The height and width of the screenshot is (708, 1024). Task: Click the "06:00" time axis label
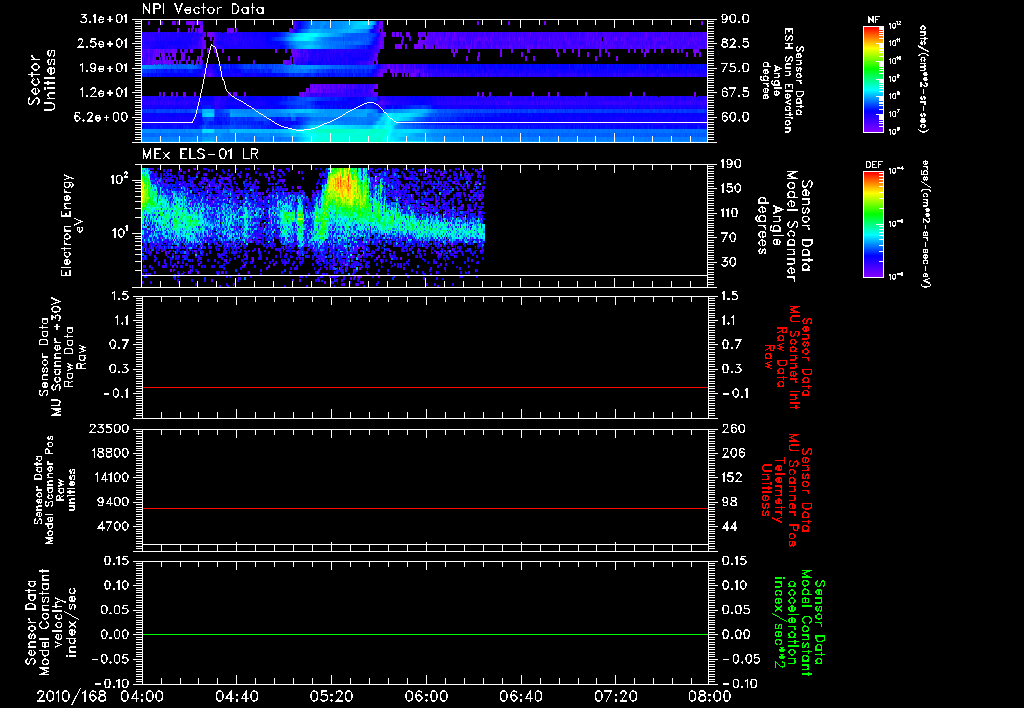(x=426, y=697)
